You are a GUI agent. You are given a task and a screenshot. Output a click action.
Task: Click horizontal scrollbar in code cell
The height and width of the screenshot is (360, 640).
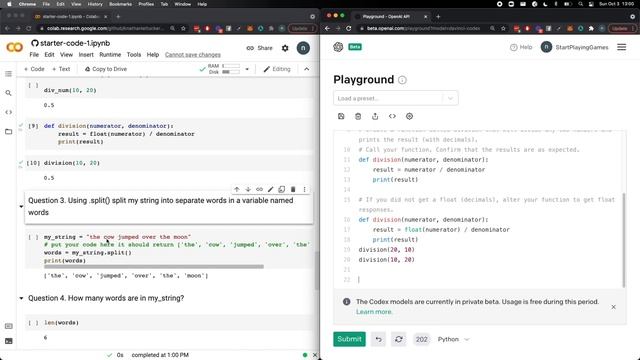(x=154, y=267)
